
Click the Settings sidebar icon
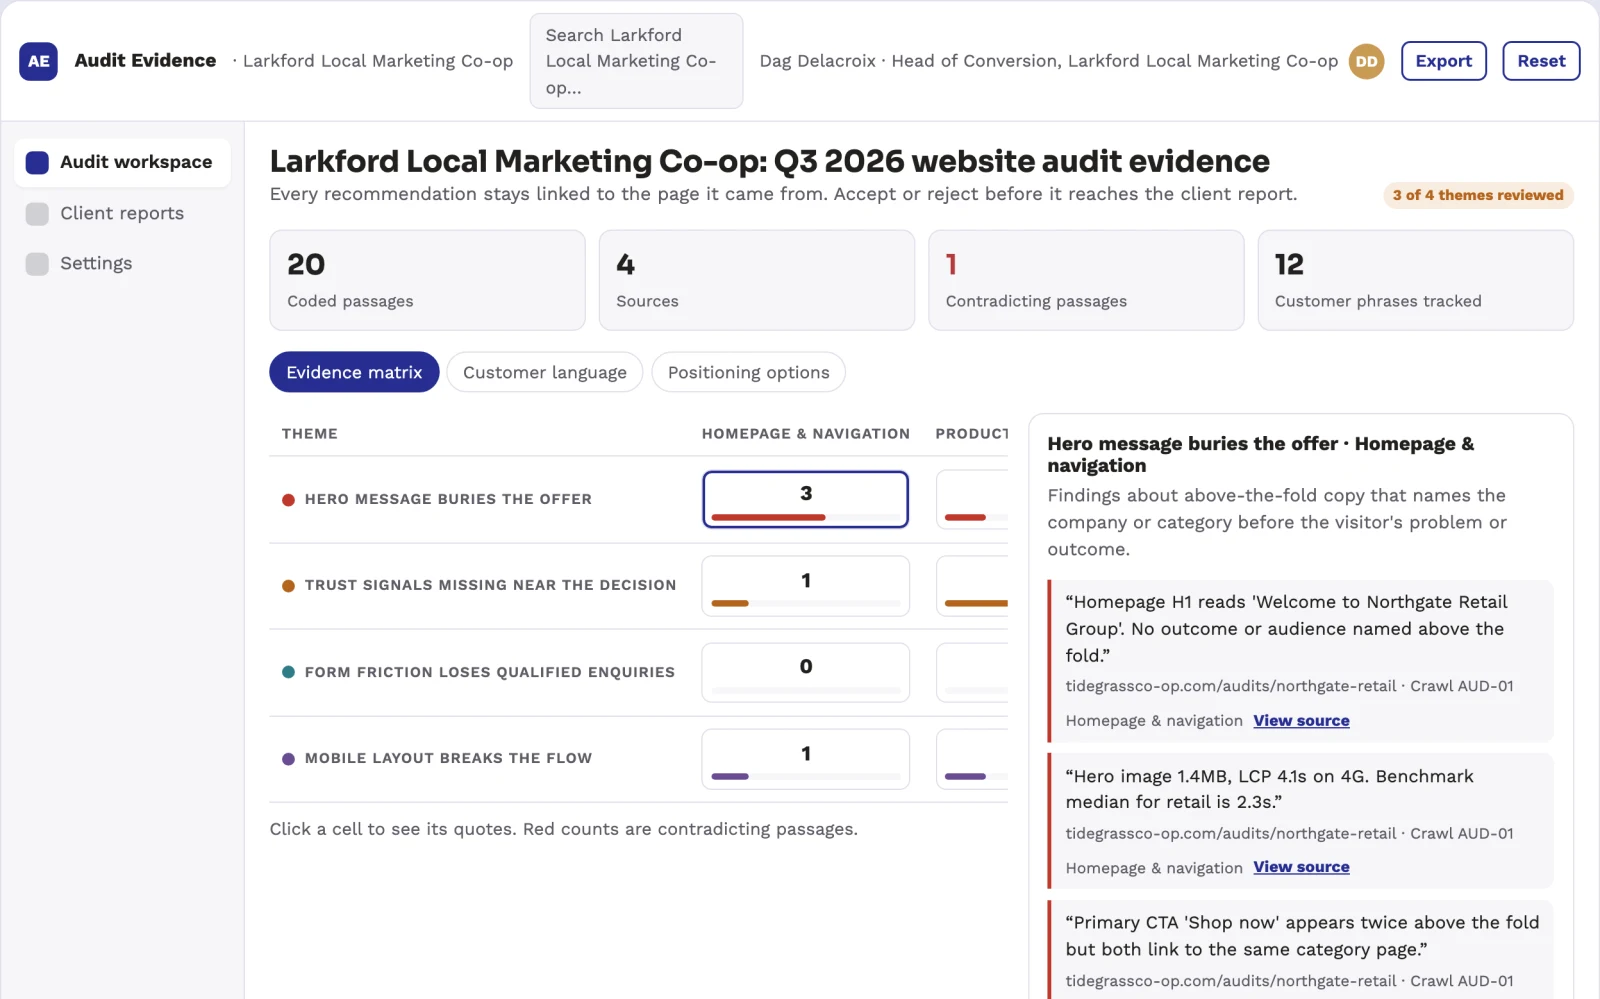coord(37,263)
